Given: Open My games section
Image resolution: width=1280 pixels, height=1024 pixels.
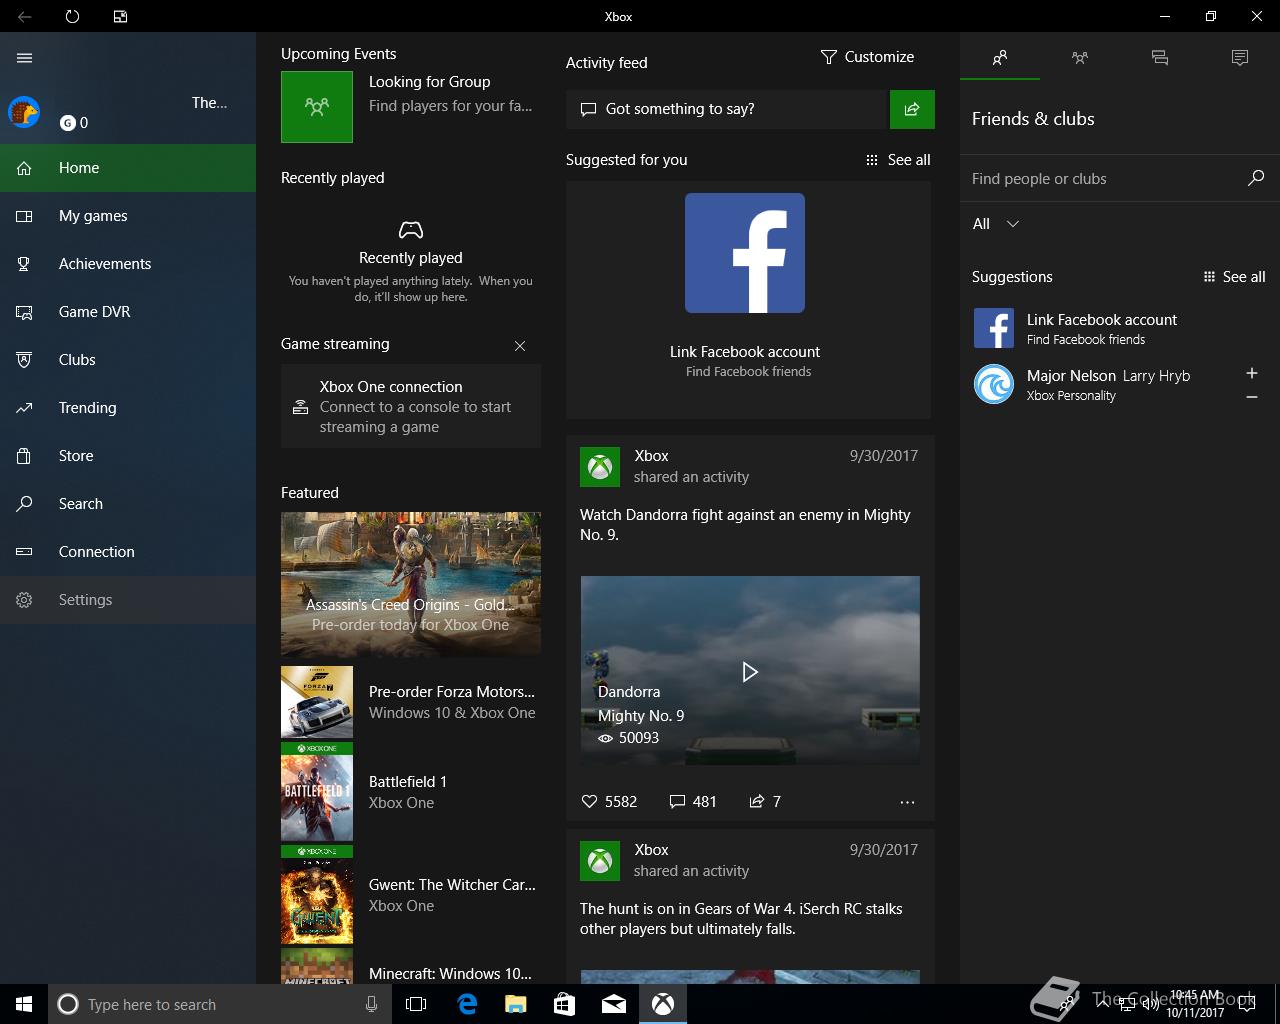Looking at the screenshot, I should [x=128, y=216].
